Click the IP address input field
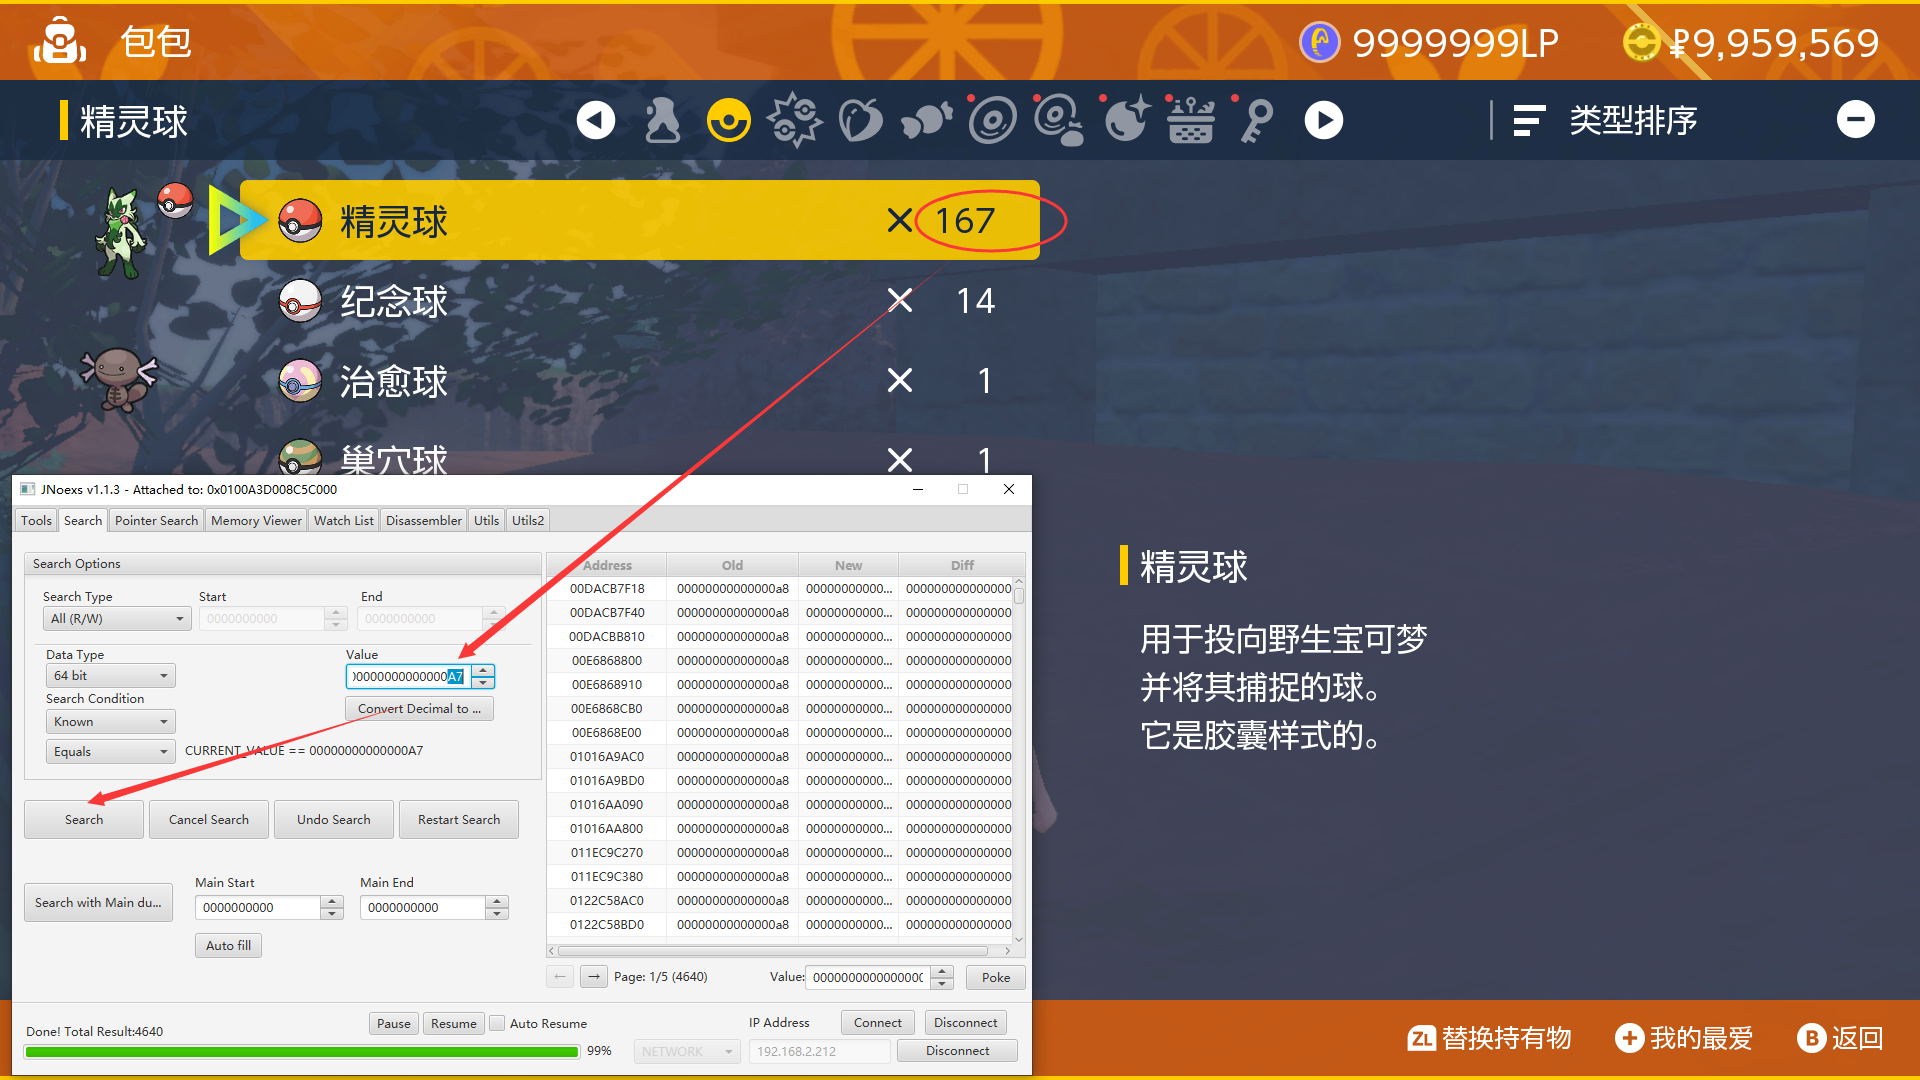 [x=819, y=1051]
